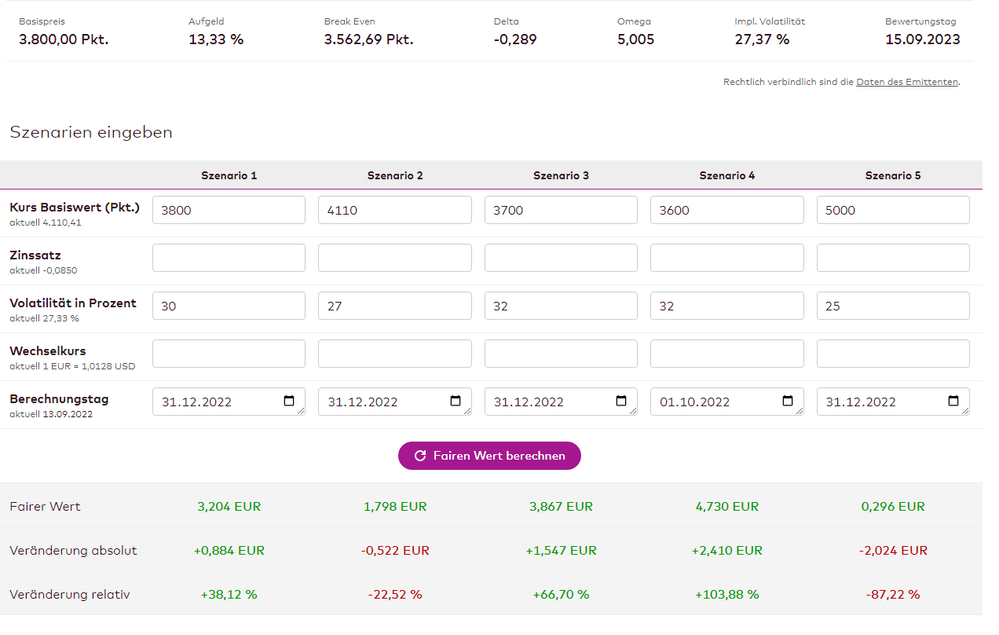The height and width of the screenshot is (635, 999).
Task: Edit Volatilität value 30 in Szenario 1
Action: click(228, 306)
